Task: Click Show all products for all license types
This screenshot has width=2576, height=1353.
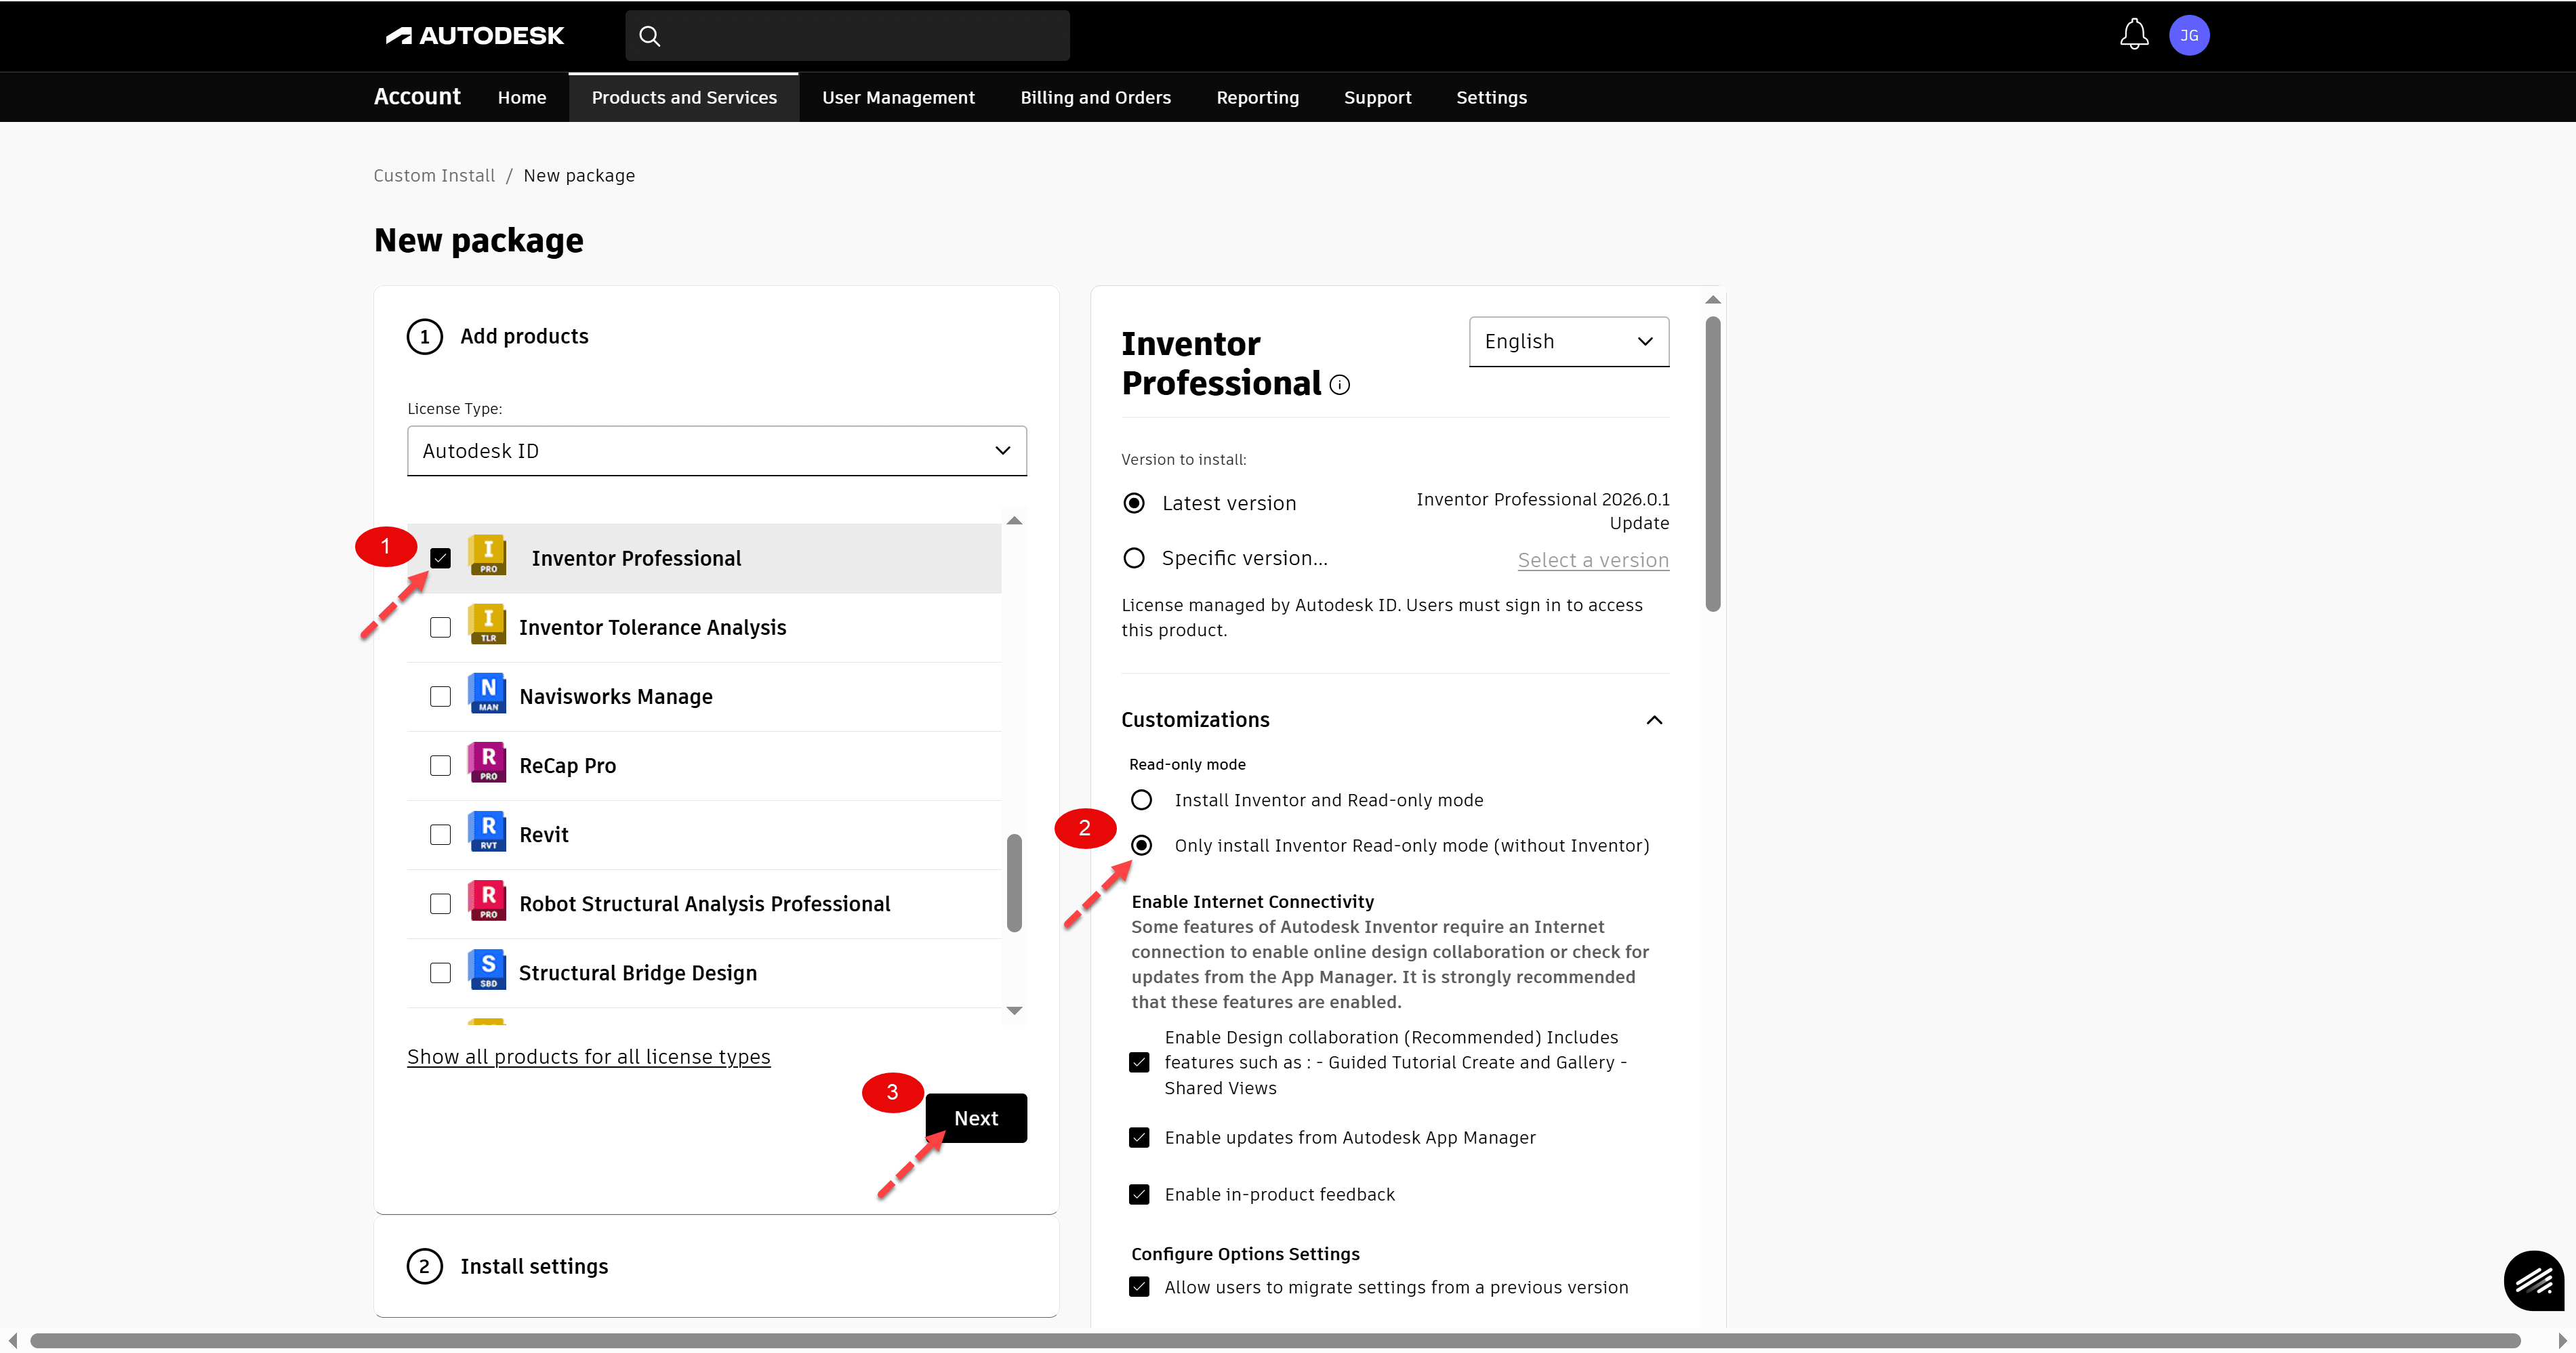Action: pyautogui.click(x=589, y=1057)
